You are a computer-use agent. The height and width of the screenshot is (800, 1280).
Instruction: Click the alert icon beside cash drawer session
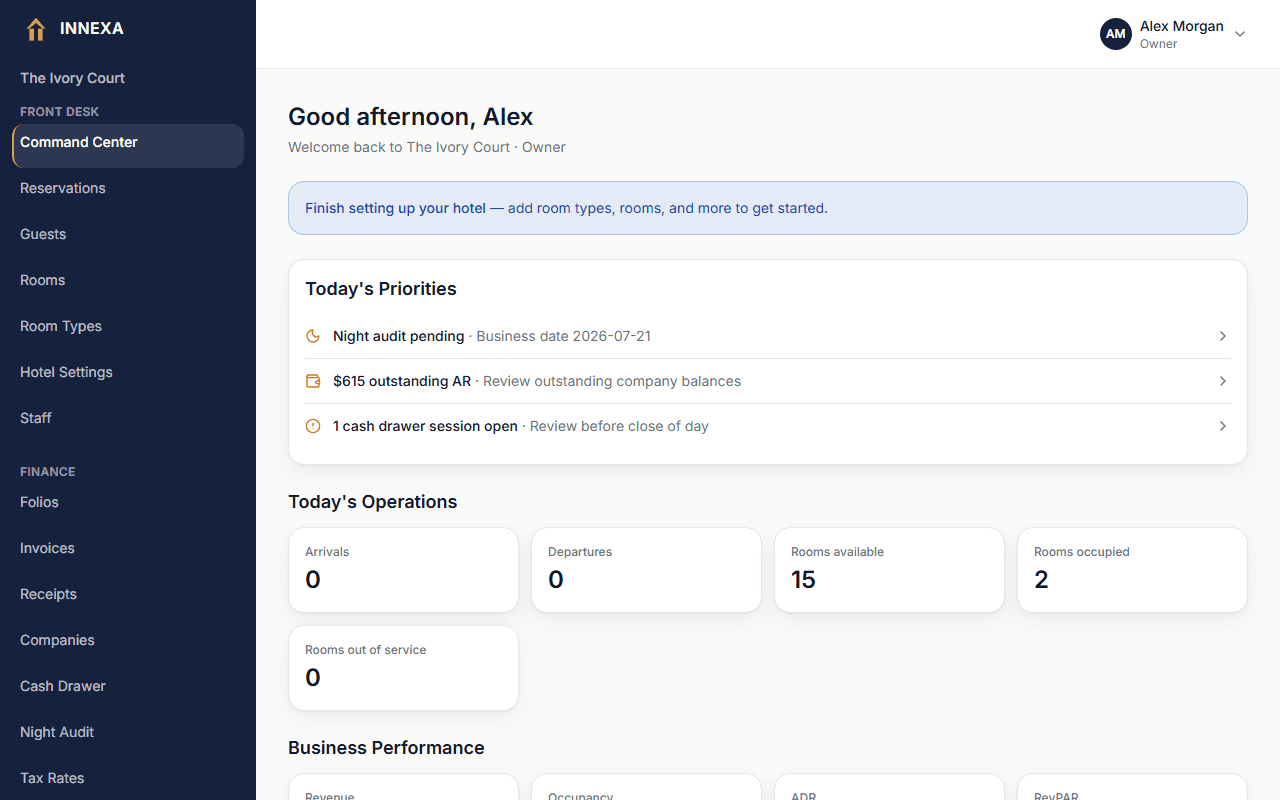point(313,426)
